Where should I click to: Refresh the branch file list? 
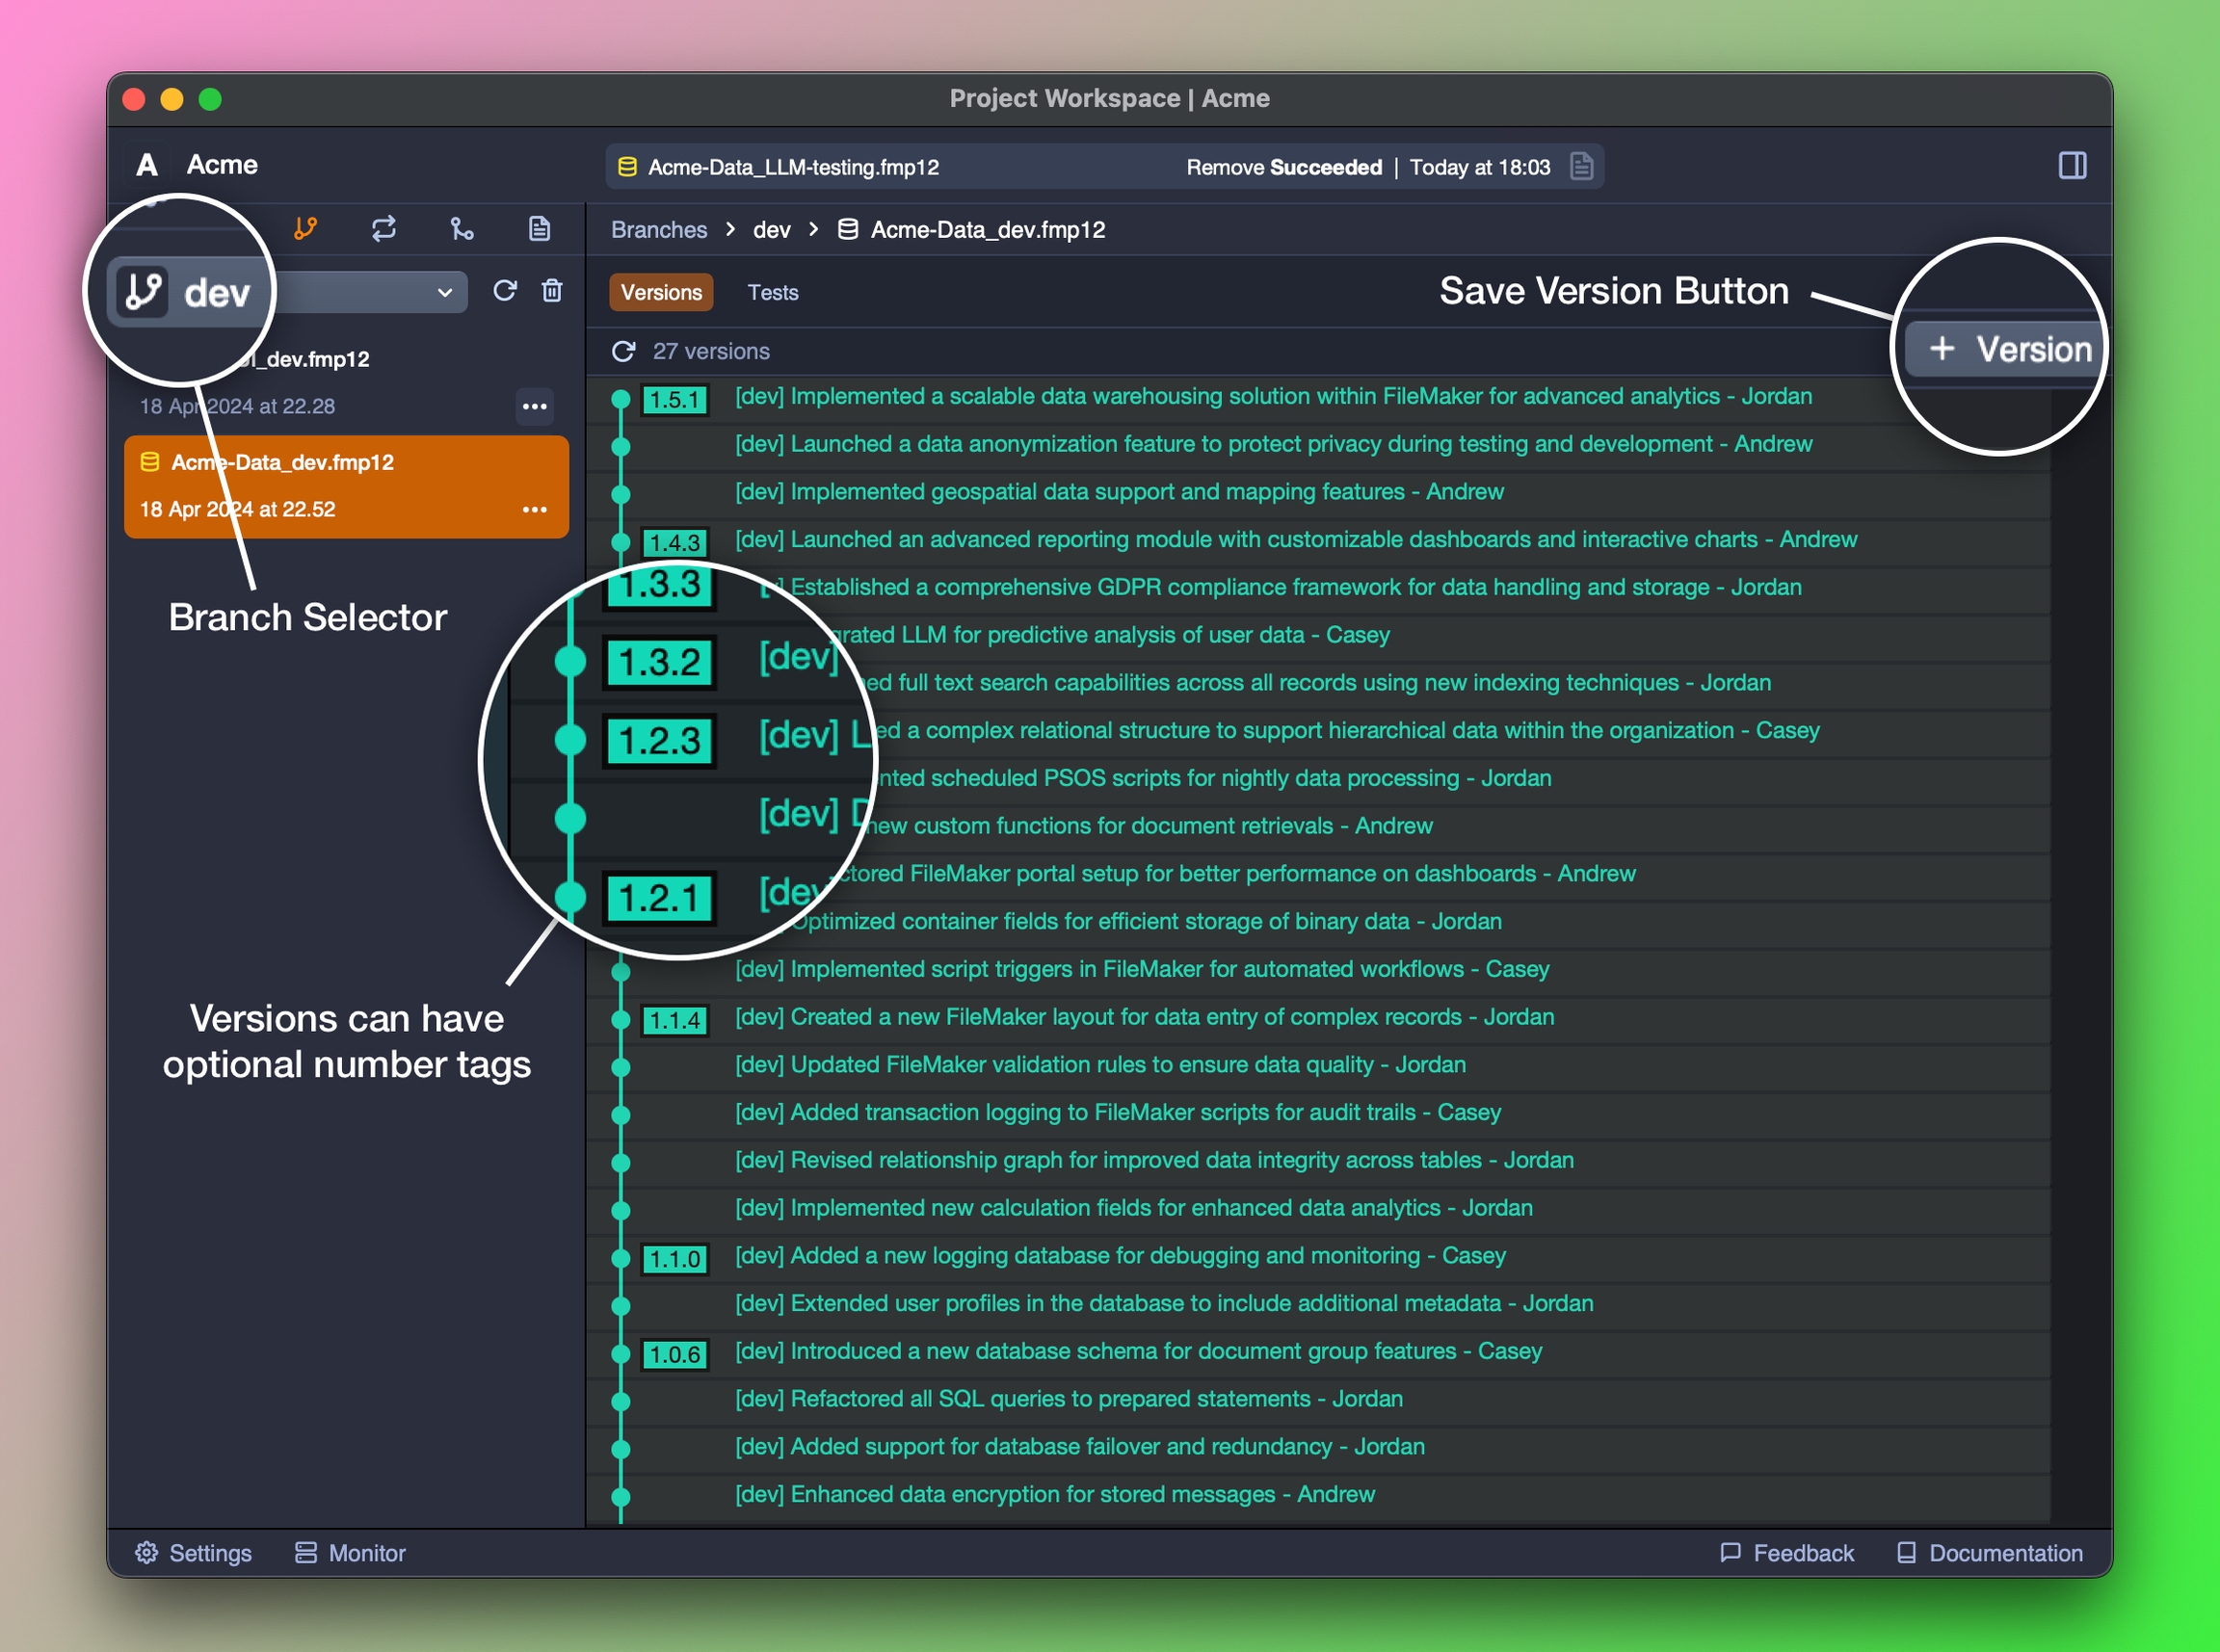point(505,291)
